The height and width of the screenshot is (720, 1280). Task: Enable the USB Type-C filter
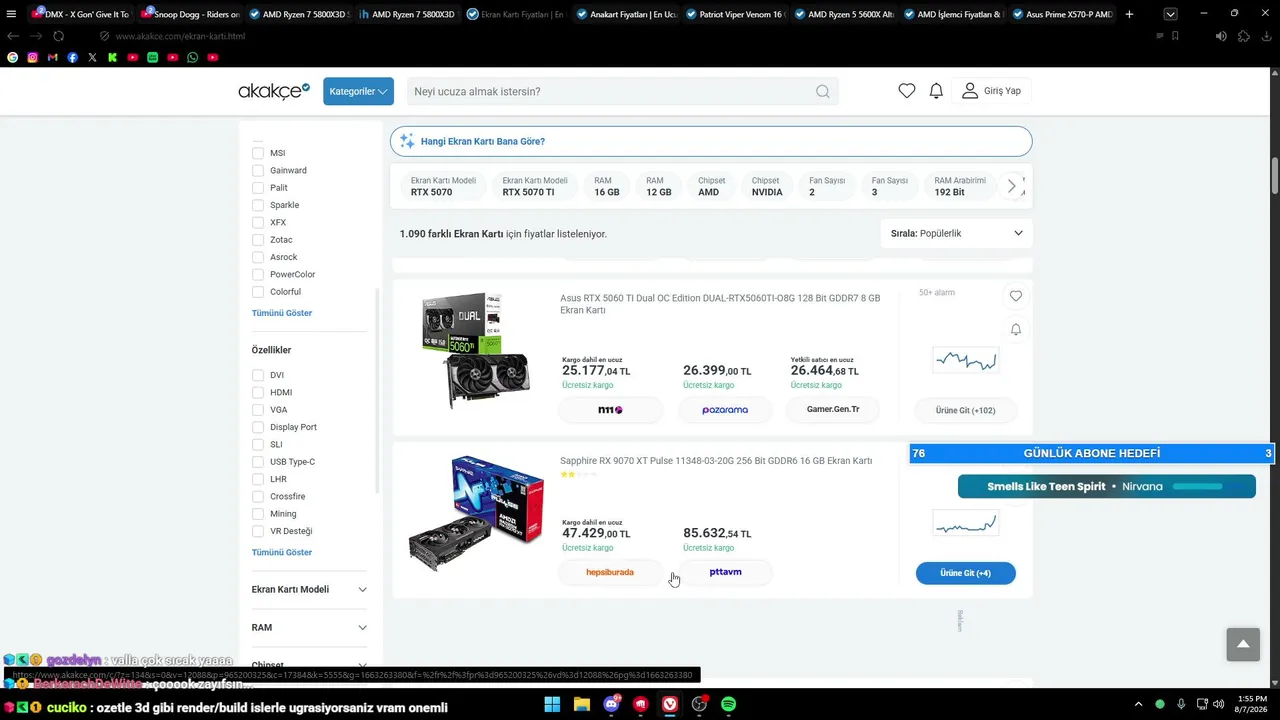(x=258, y=462)
